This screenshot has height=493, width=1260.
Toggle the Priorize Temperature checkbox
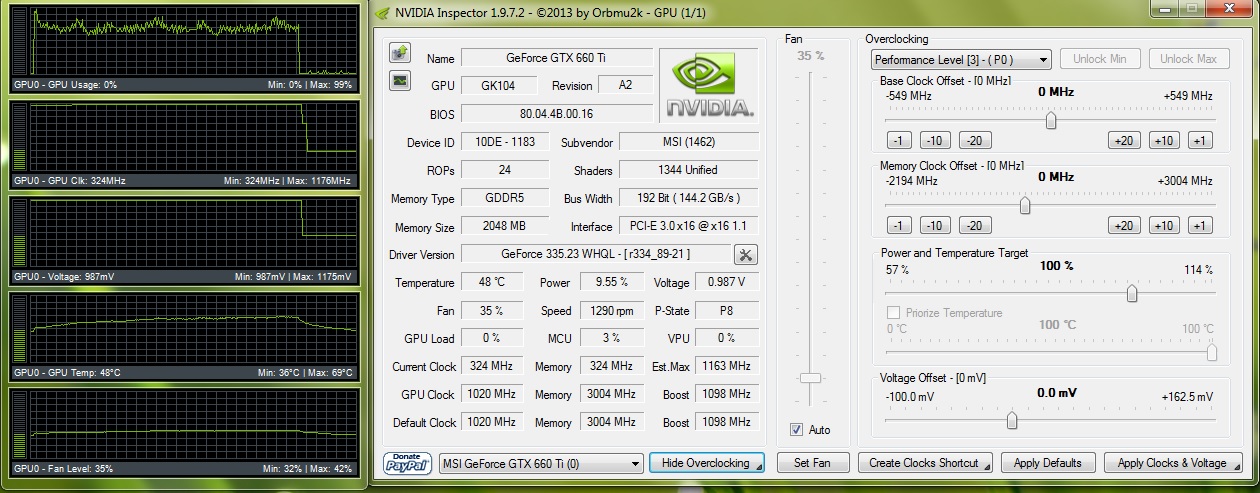[894, 313]
